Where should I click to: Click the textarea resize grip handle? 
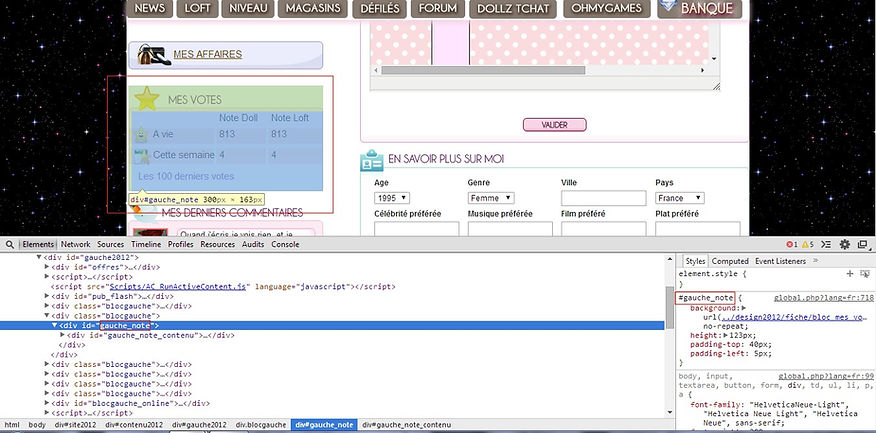716,86
